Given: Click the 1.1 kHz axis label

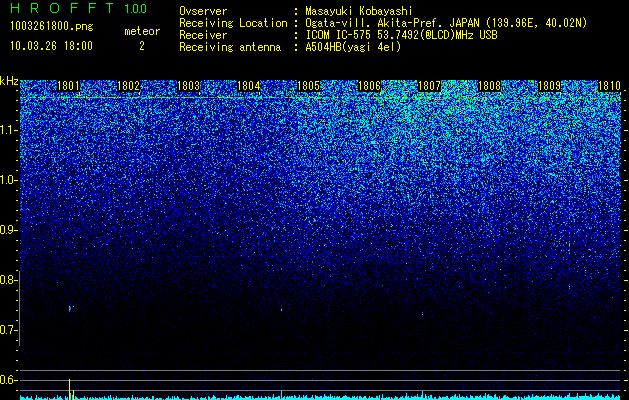Looking at the screenshot, I should 8,130.
